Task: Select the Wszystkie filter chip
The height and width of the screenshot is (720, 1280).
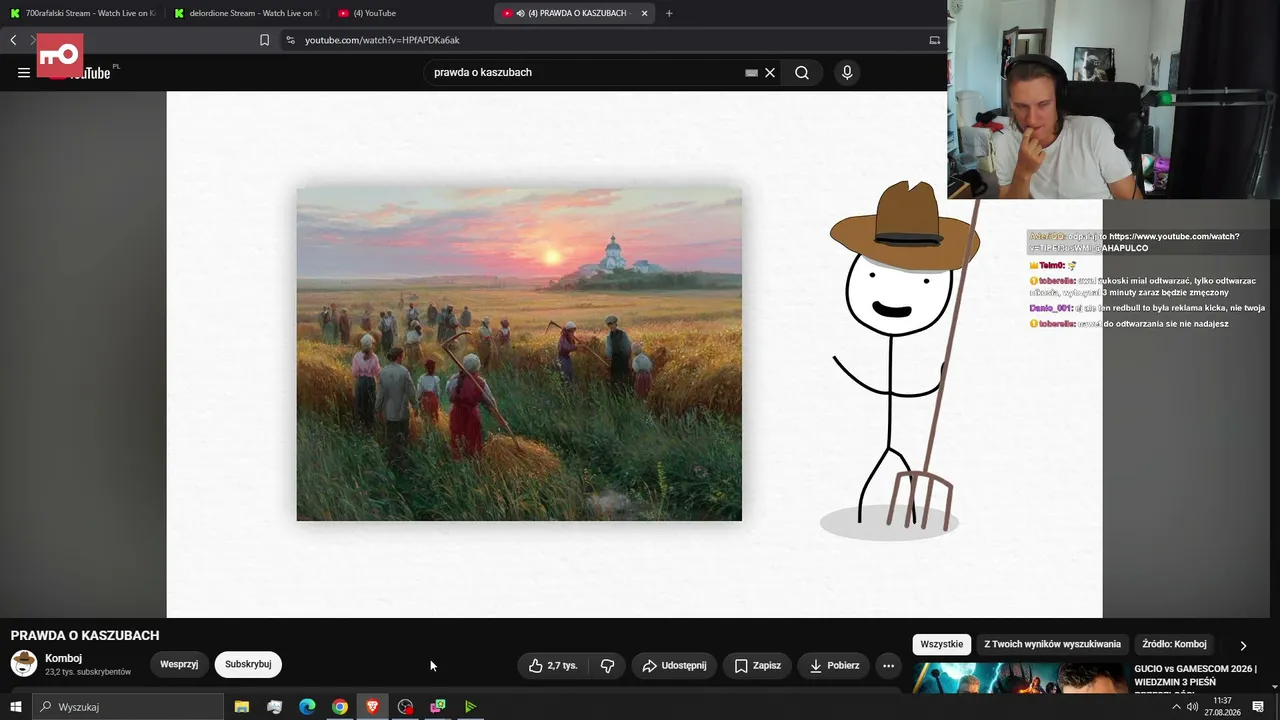Action: pyautogui.click(x=942, y=644)
